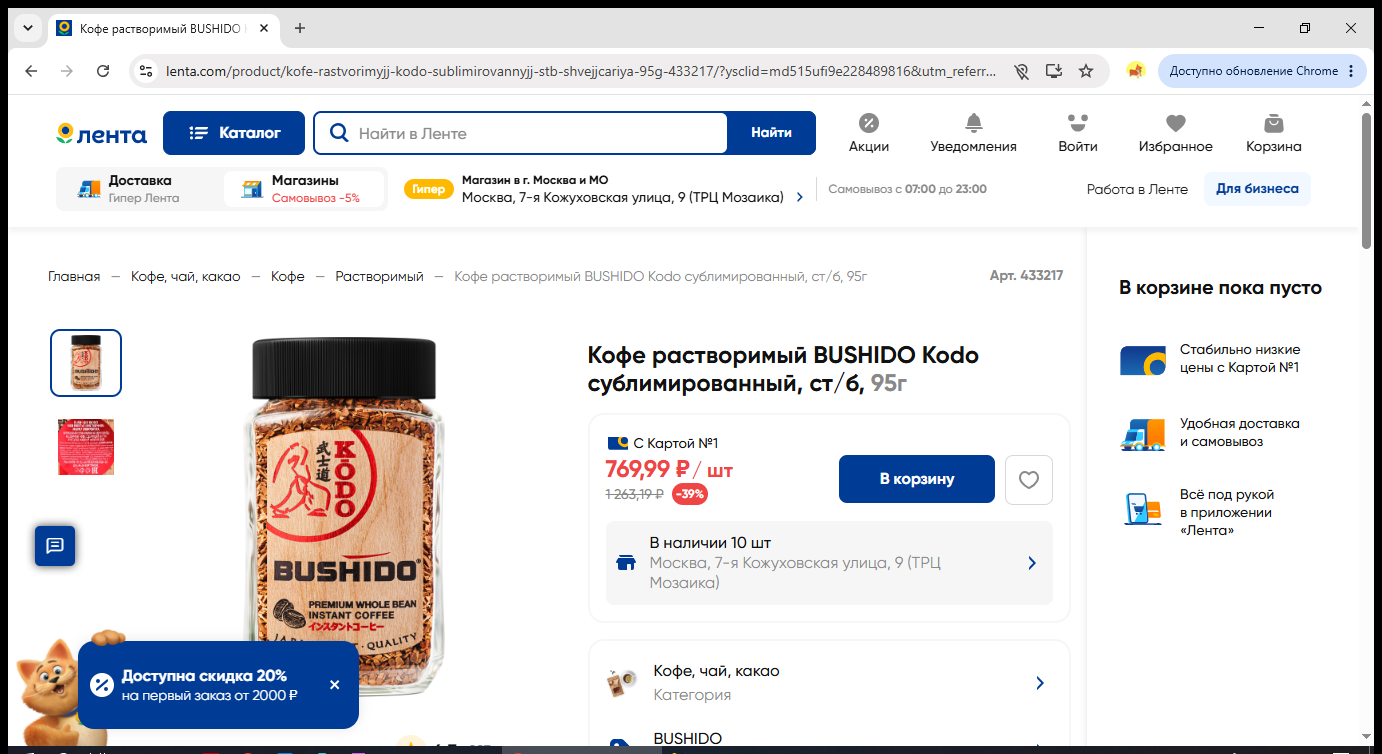The width and height of the screenshot is (1382, 754).
Task: Click the С Картой №1 label
Action: 663,443
